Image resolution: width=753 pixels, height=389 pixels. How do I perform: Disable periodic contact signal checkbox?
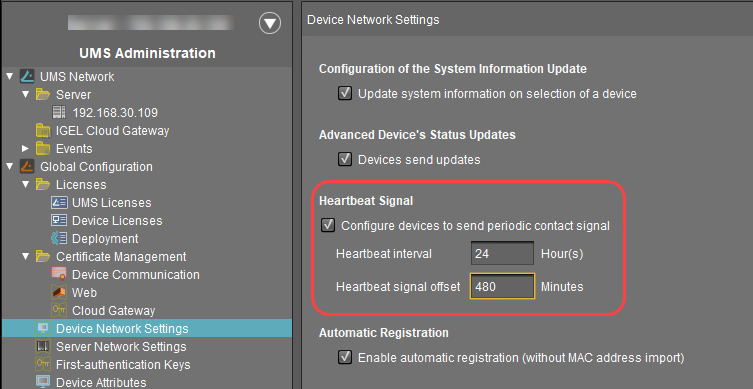[x=328, y=225]
